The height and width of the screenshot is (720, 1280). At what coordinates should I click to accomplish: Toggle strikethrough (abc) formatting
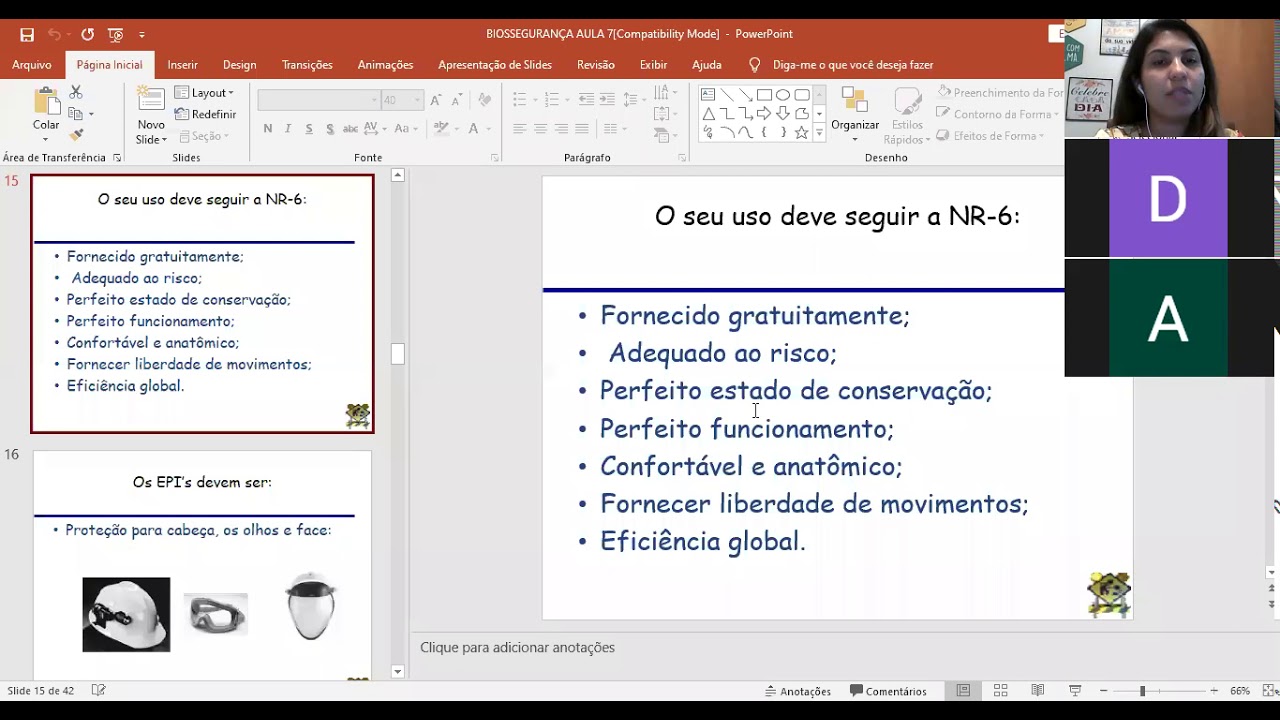pyautogui.click(x=350, y=129)
